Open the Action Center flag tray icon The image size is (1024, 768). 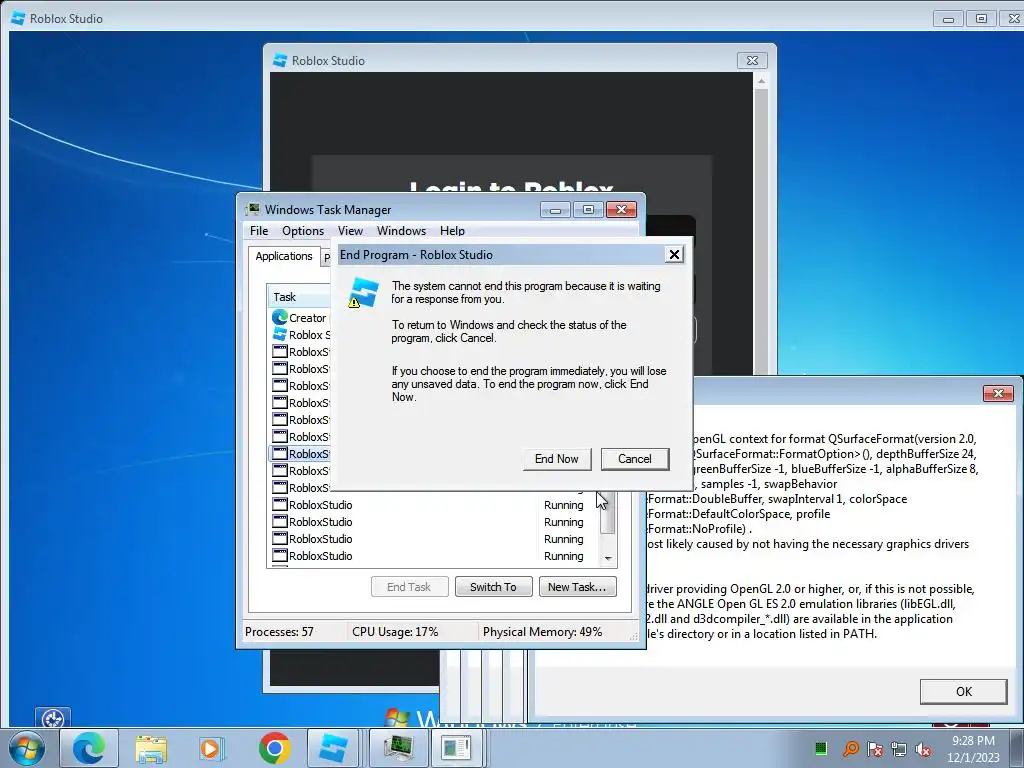pos(875,748)
